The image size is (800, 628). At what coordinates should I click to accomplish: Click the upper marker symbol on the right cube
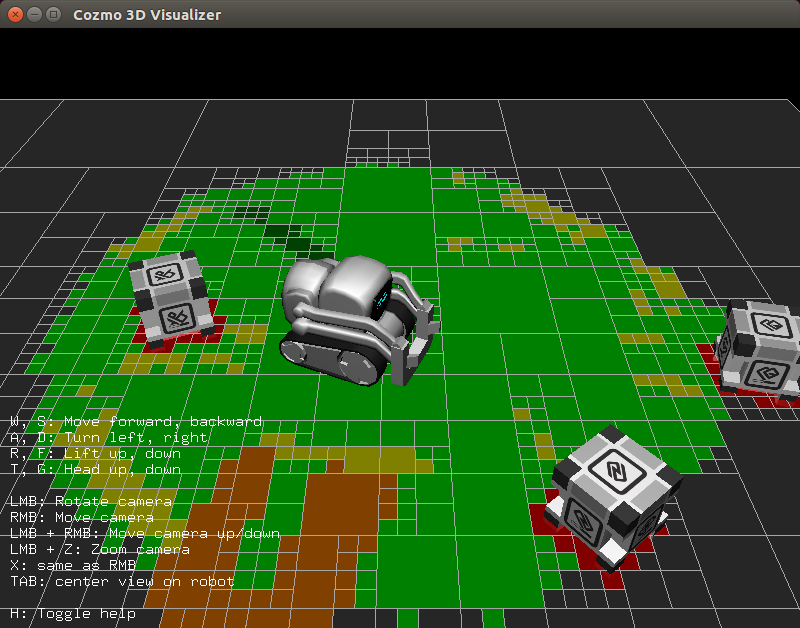pyautogui.click(x=771, y=324)
